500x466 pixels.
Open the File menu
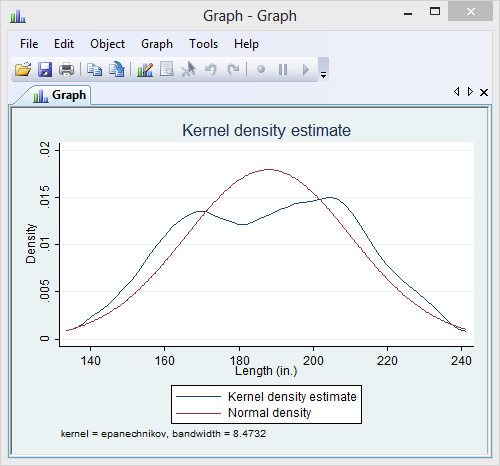tap(29, 44)
